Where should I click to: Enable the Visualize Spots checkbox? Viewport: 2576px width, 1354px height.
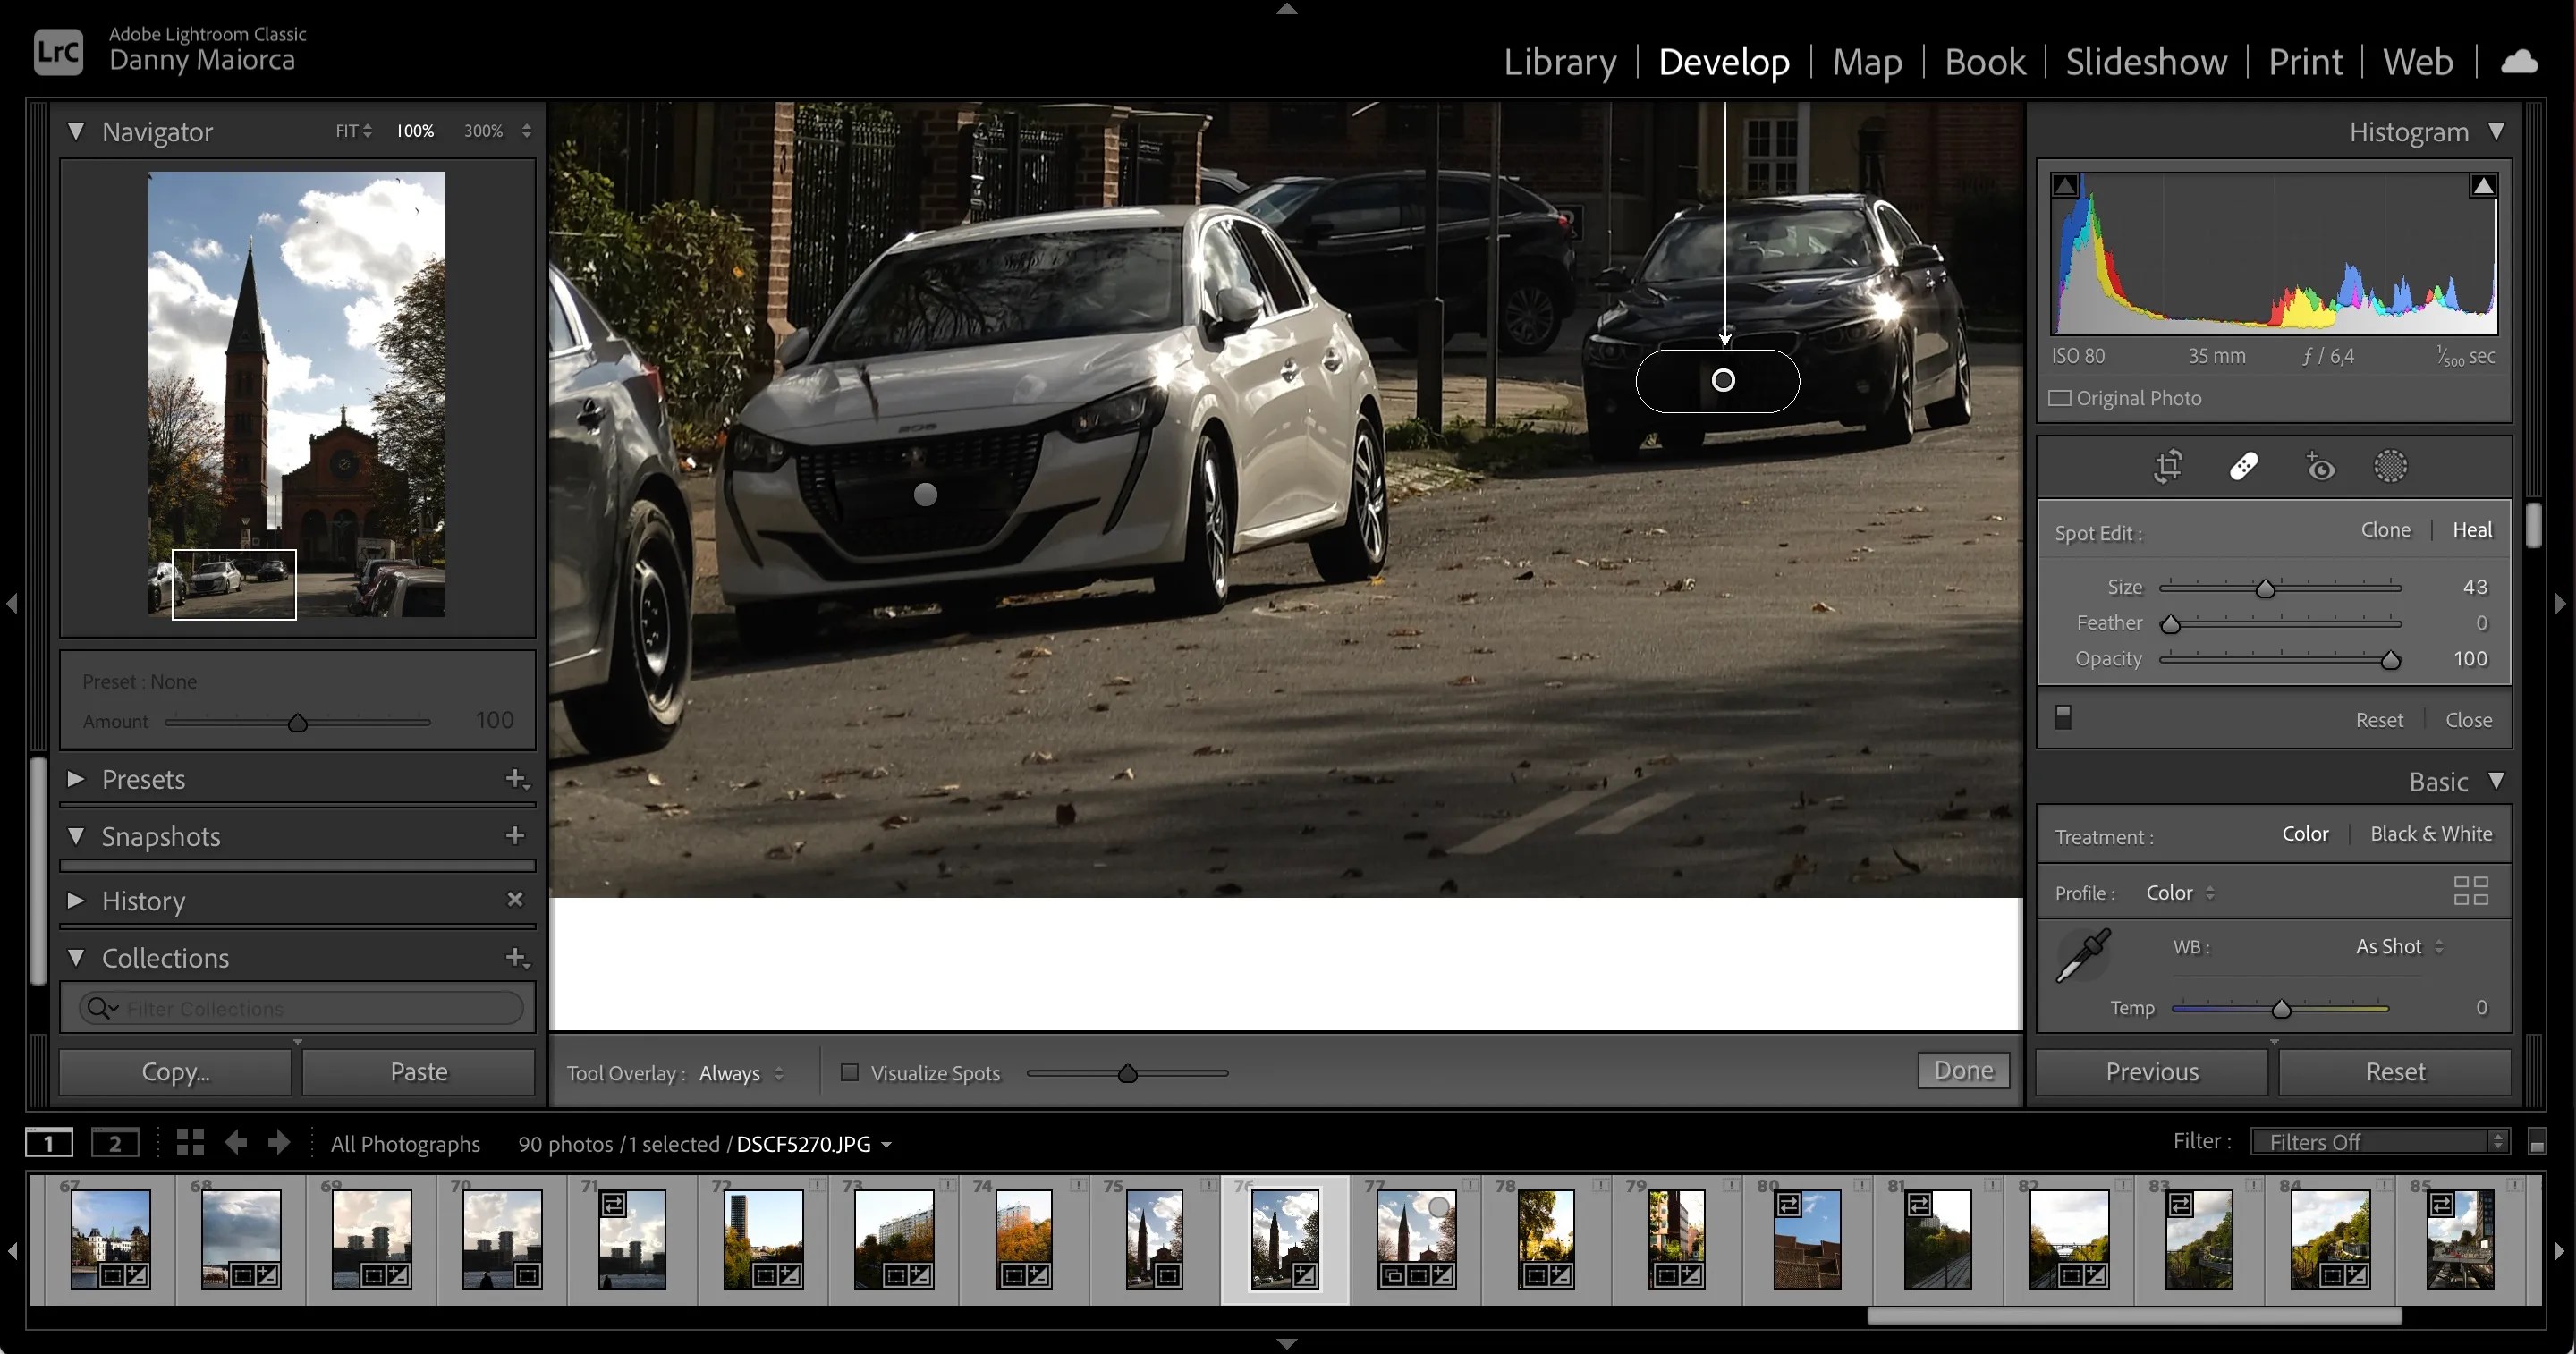tap(849, 1072)
